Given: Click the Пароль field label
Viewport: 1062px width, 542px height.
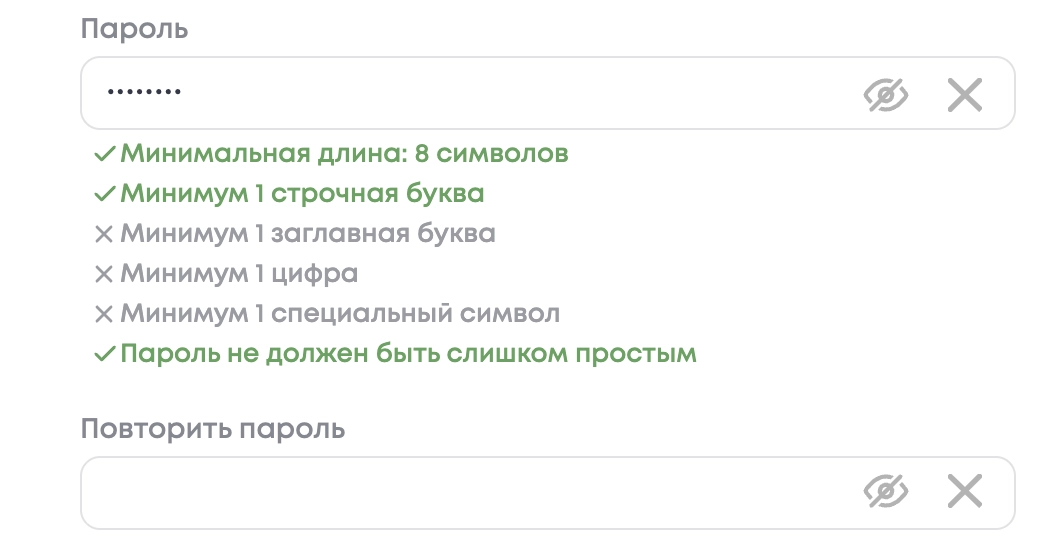Looking at the screenshot, I should (x=134, y=29).
